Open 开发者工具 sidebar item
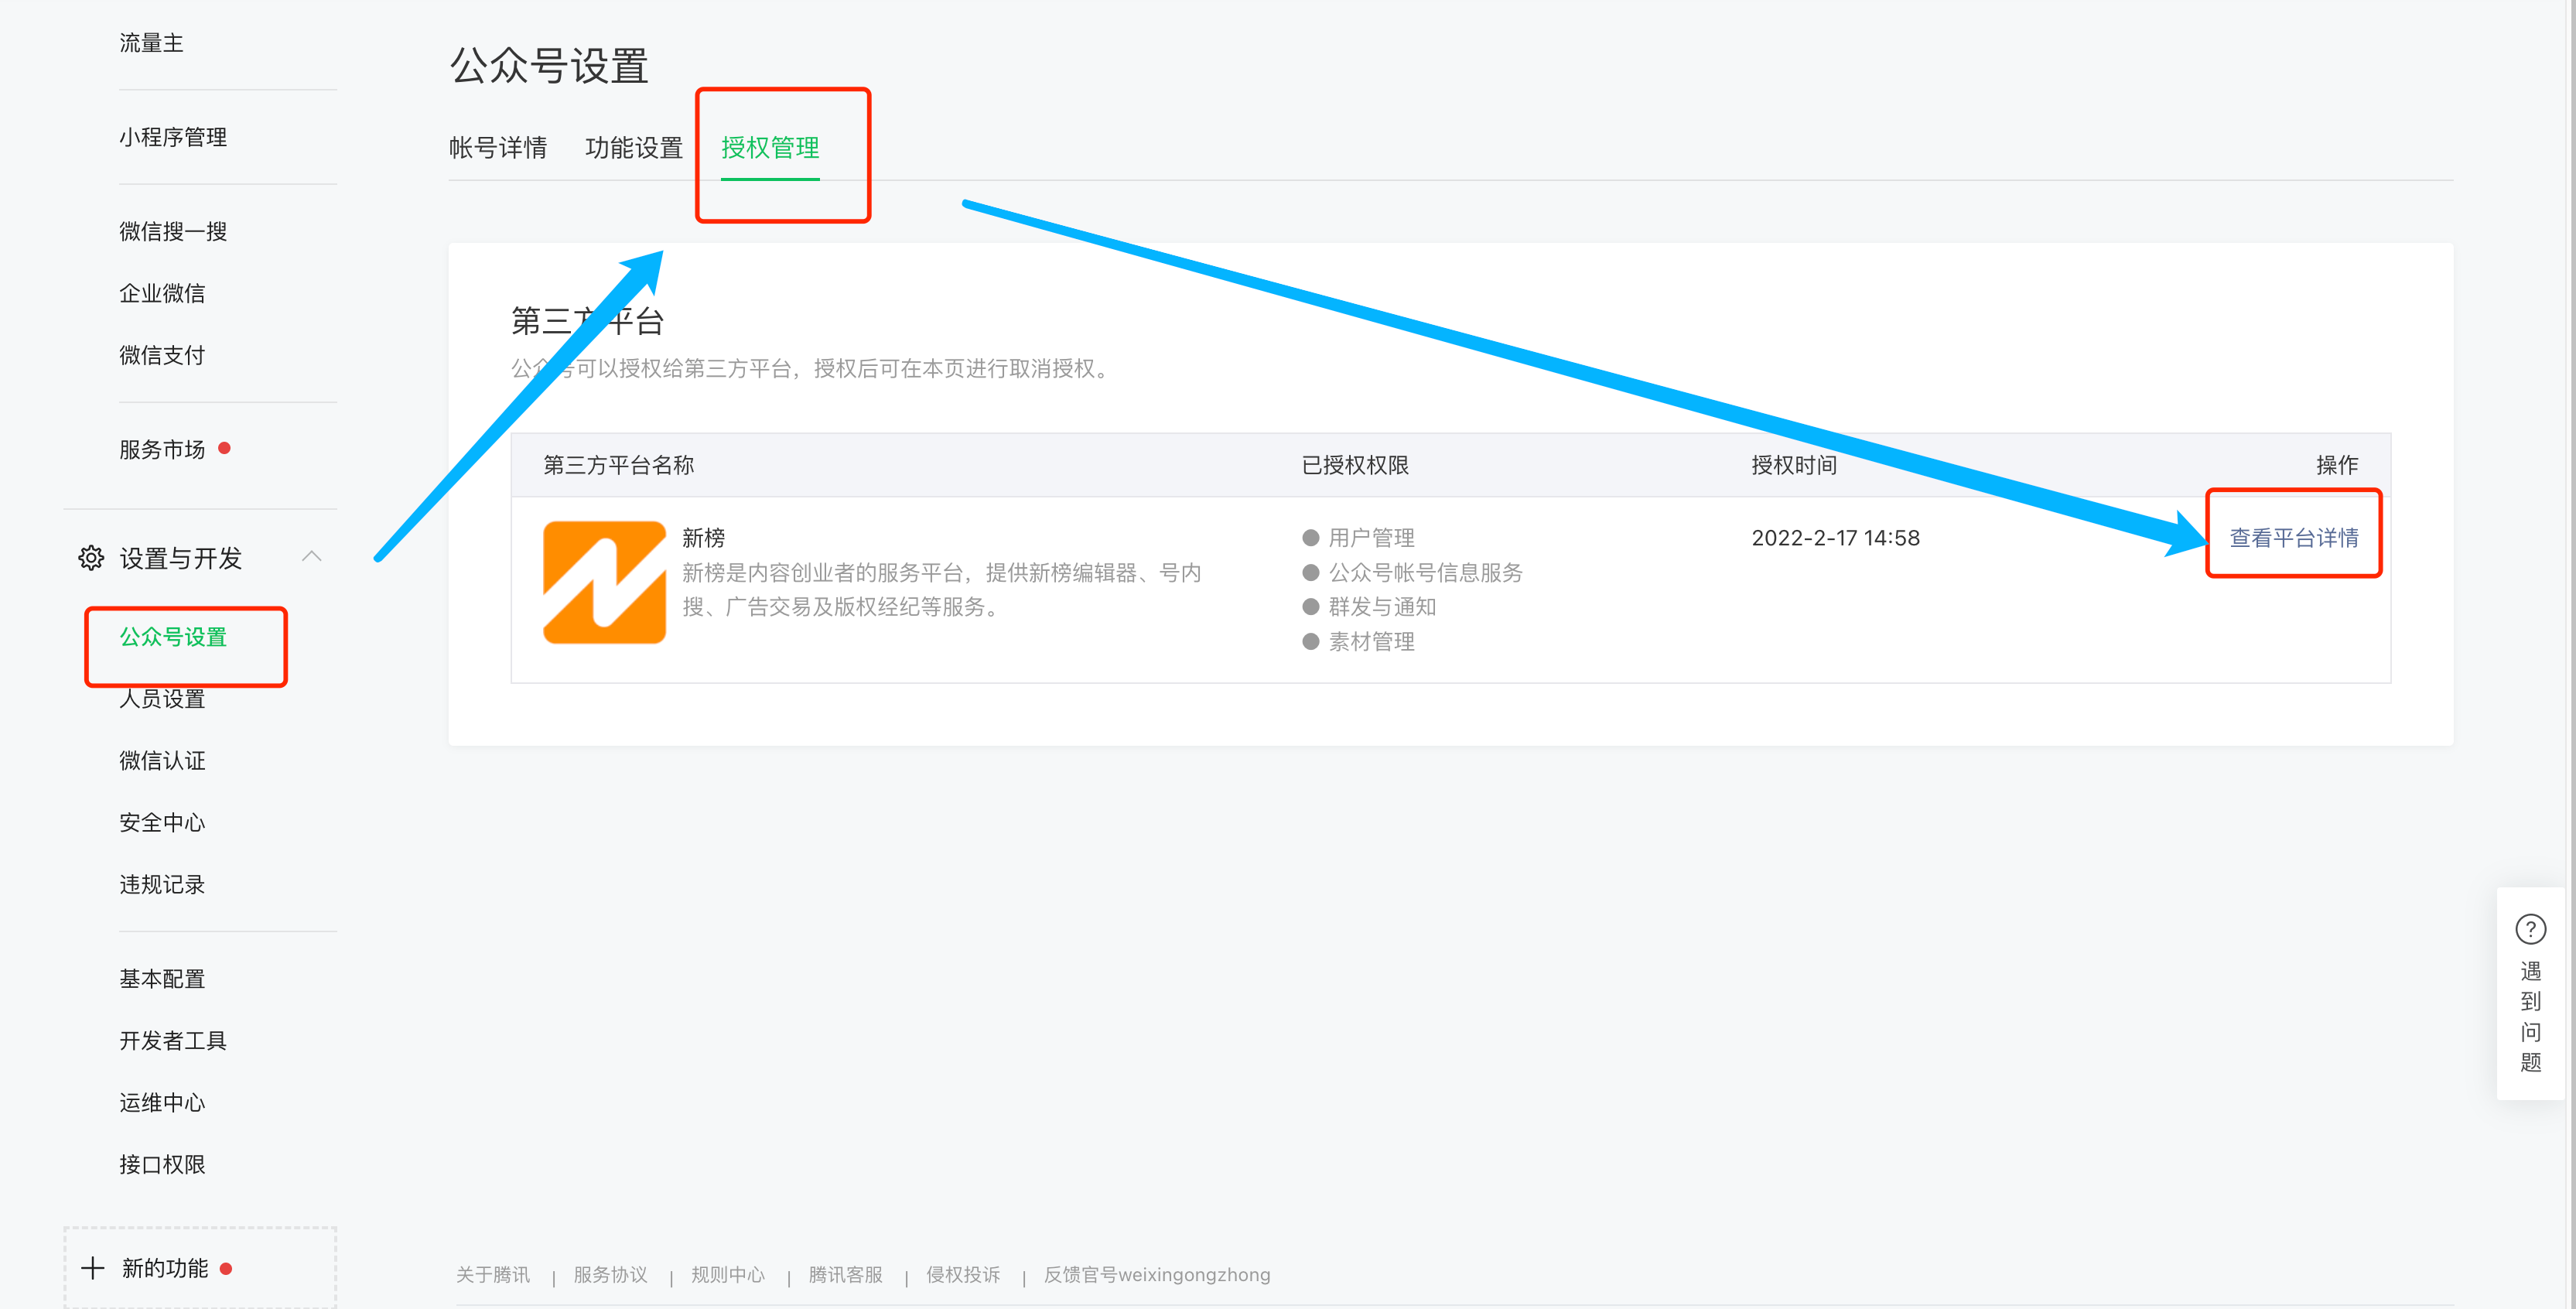Viewport: 2576px width, 1309px height. pyautogui.click(x=173, y=1041)
